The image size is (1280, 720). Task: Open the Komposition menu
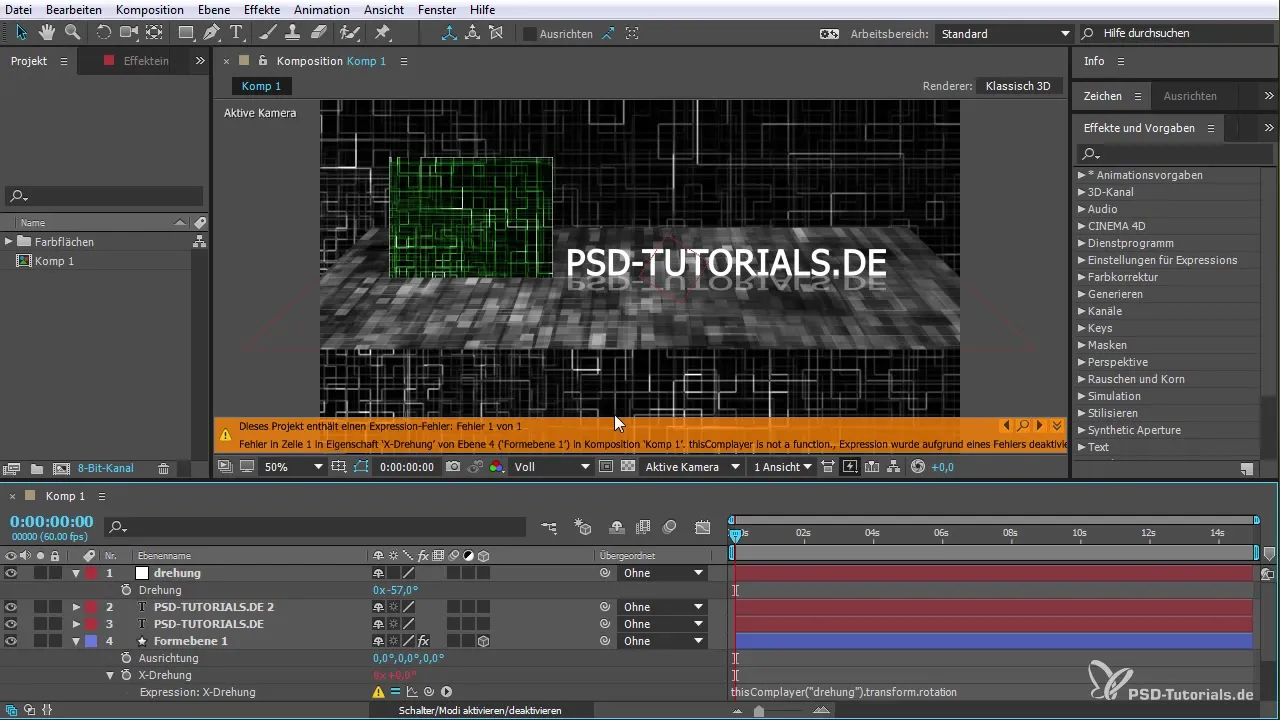150,9
